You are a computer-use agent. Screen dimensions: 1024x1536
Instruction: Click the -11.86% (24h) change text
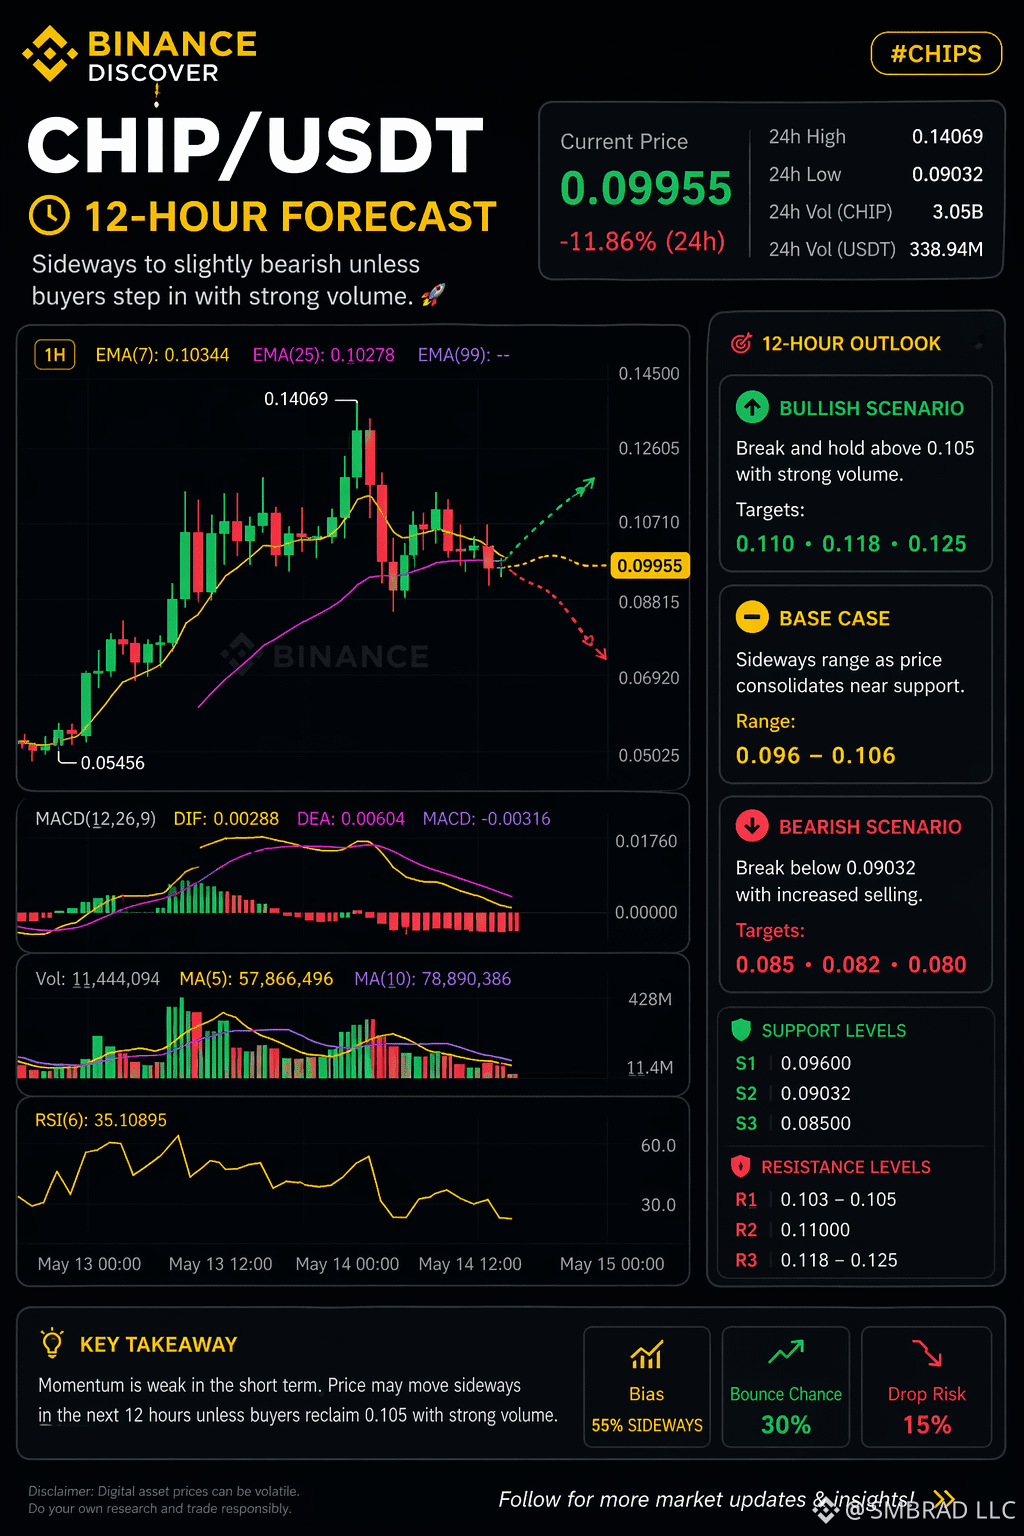[x=642, y=241]
